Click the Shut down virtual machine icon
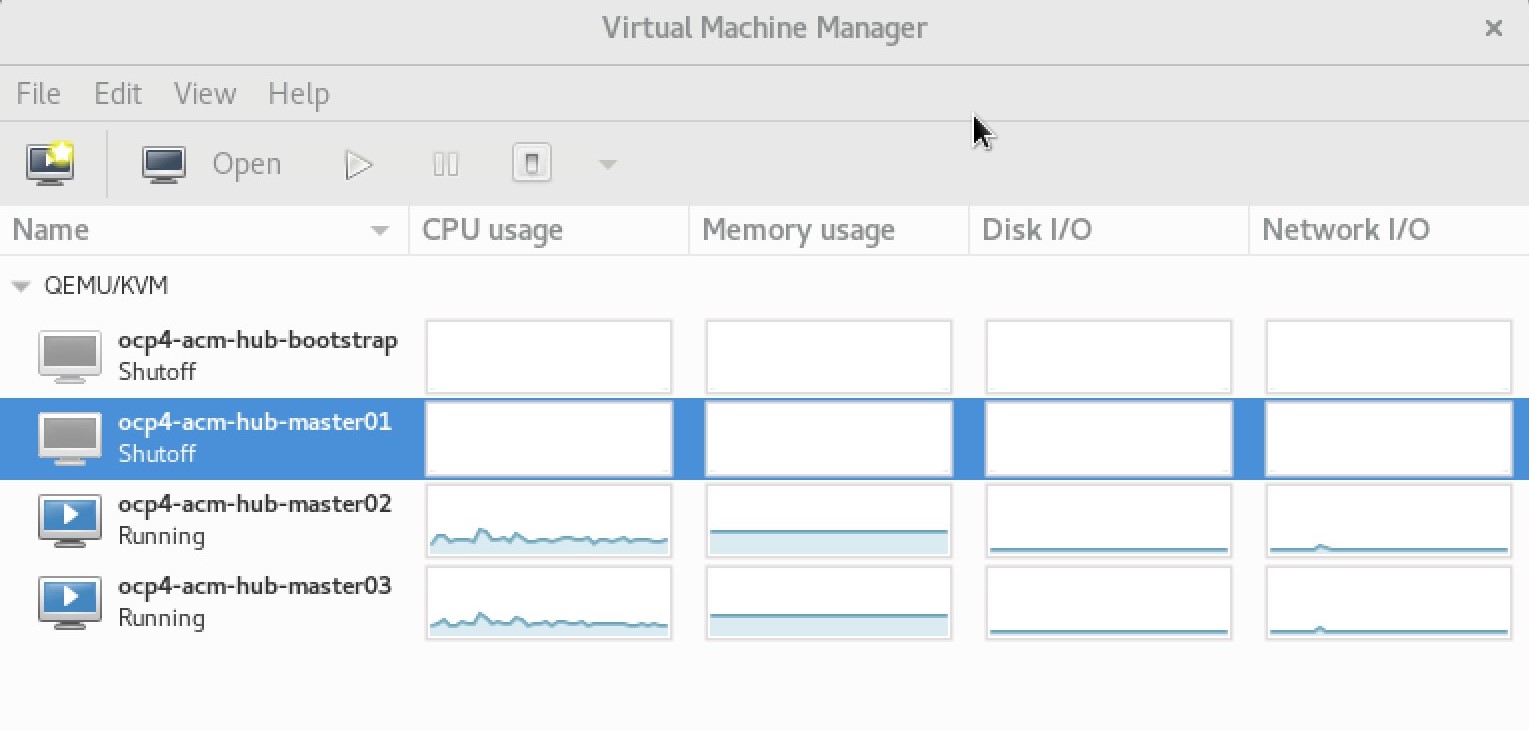 [x=532, y=163]
